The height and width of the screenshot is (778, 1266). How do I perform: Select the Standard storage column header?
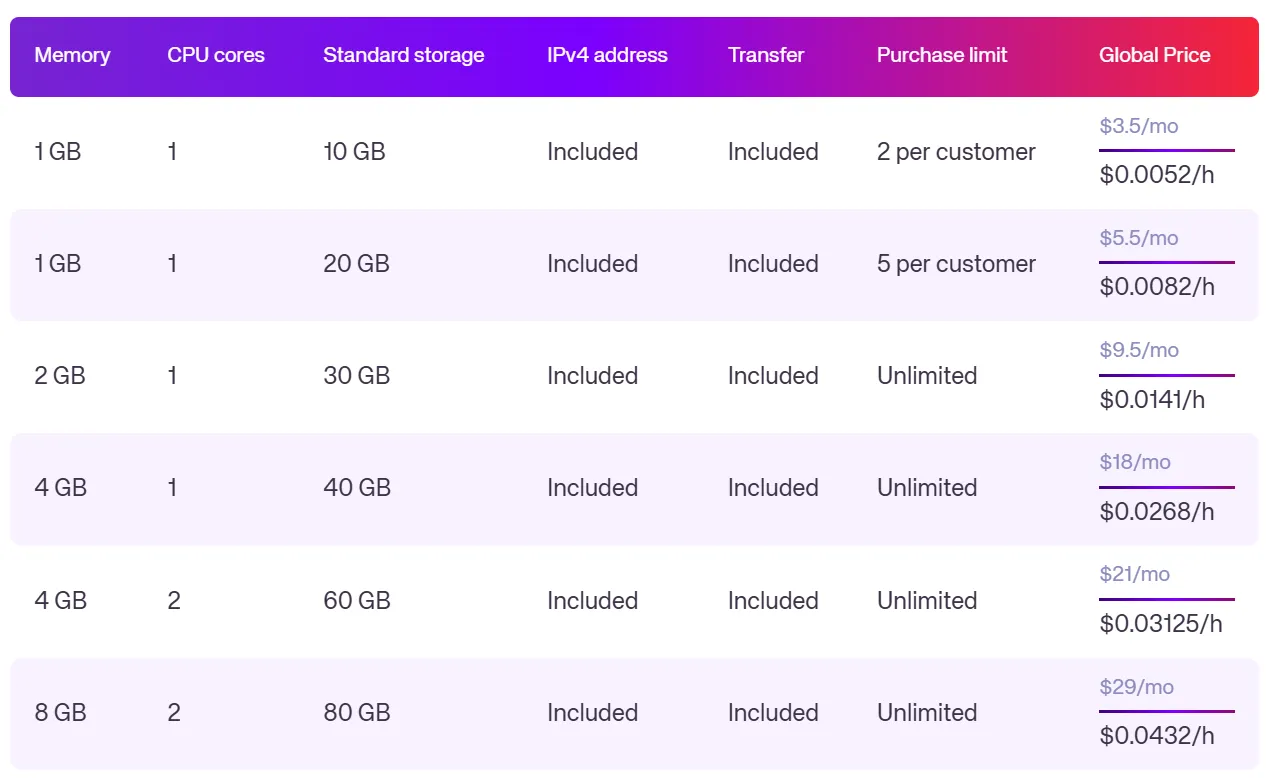click(403, 55)
